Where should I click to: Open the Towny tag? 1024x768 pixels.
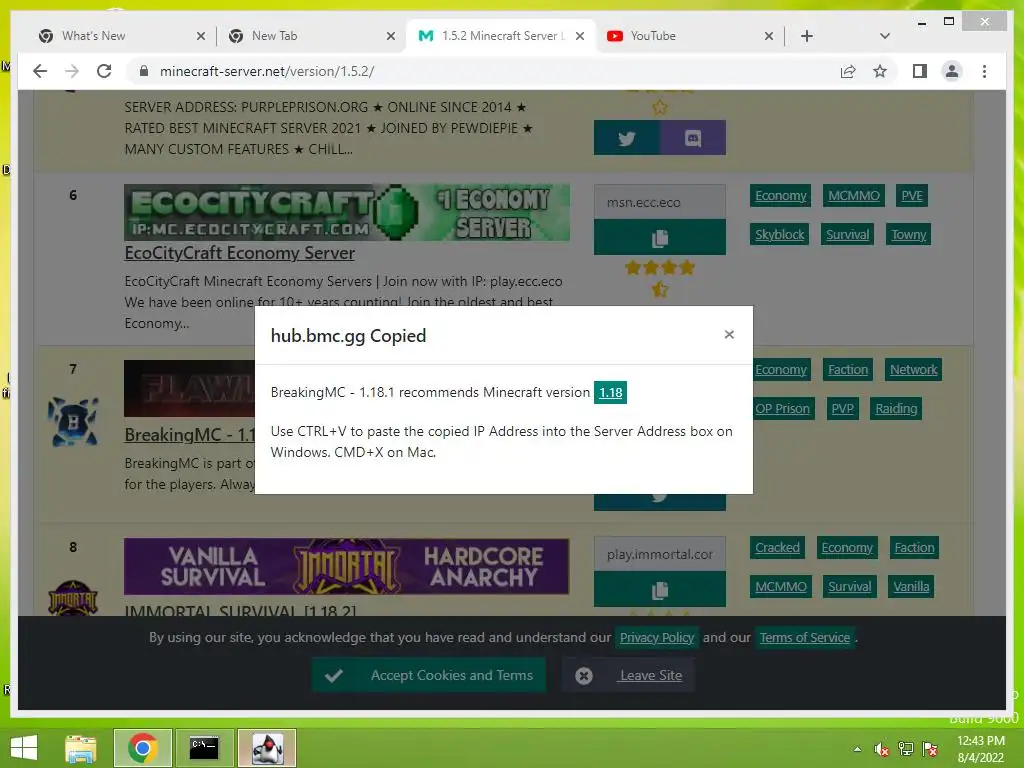click(x=908, y=234)
